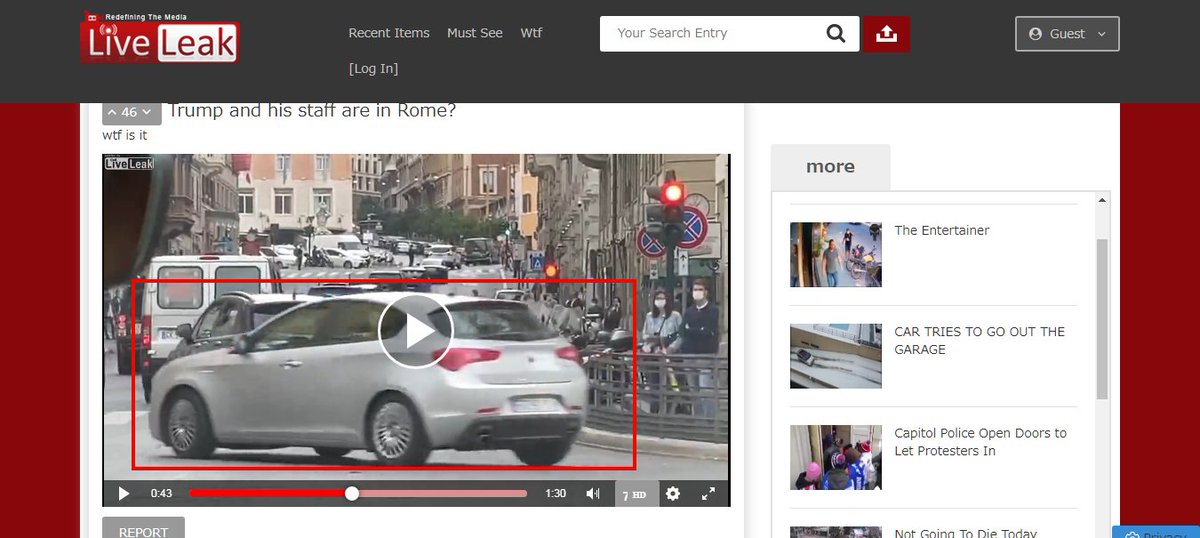The image size is (1200, 538).
Task: Click the total duration 1:30 label
Action: (x=556, y=493)
